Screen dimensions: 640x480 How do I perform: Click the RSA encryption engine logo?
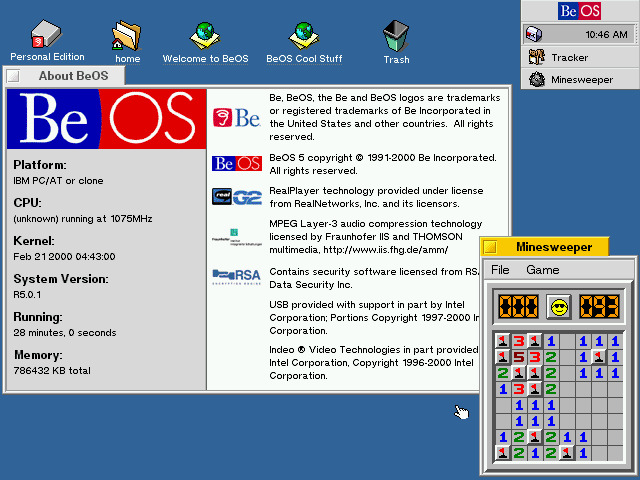point(236,276)
